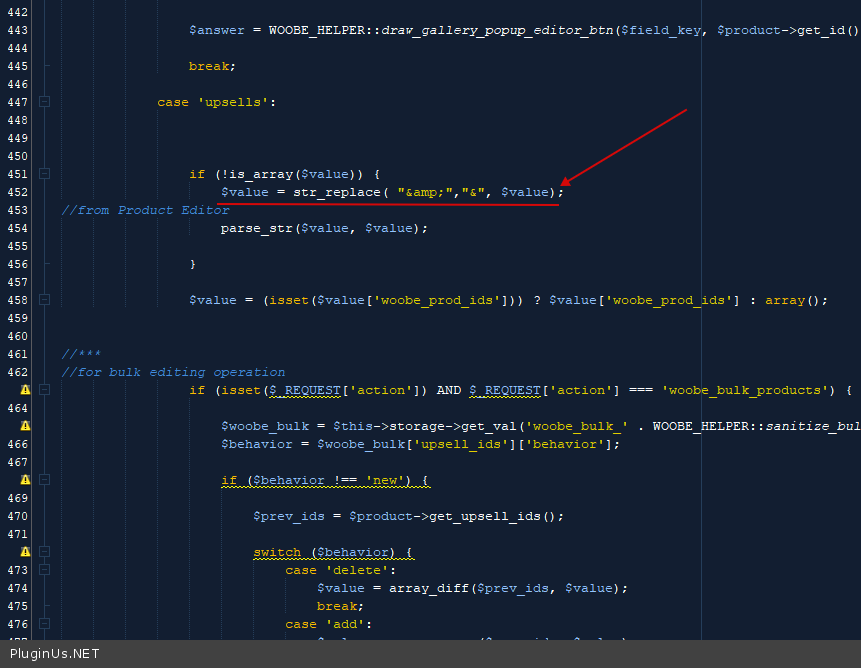This screenshot has height=668, width=861.
Task: Collapse the switch ($behavior) block fold marker
Action: (x=44, y=552)
